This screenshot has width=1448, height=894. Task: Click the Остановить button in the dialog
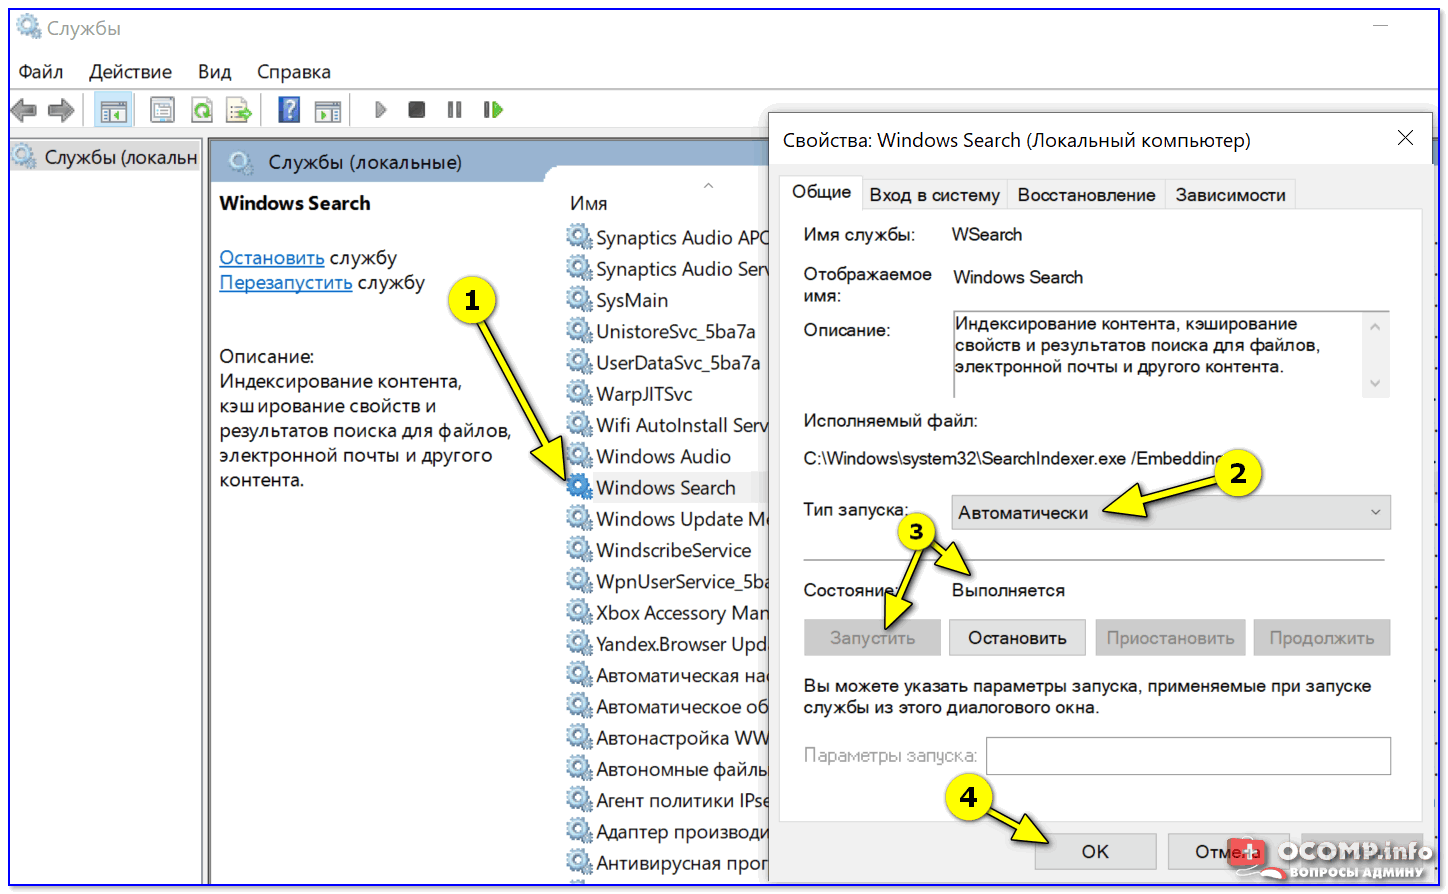click(x=1017, y=638)
